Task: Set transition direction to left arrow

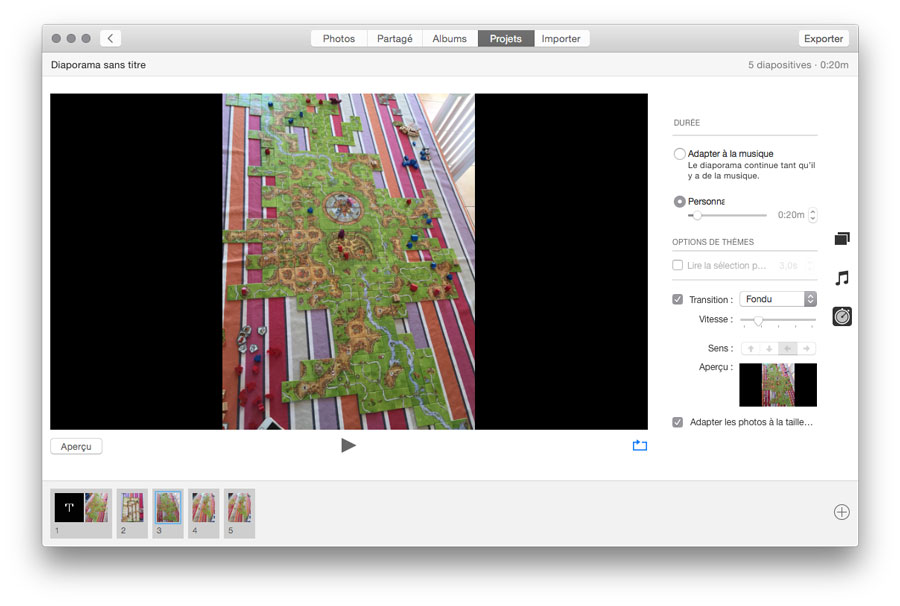Action: (788, 348)
